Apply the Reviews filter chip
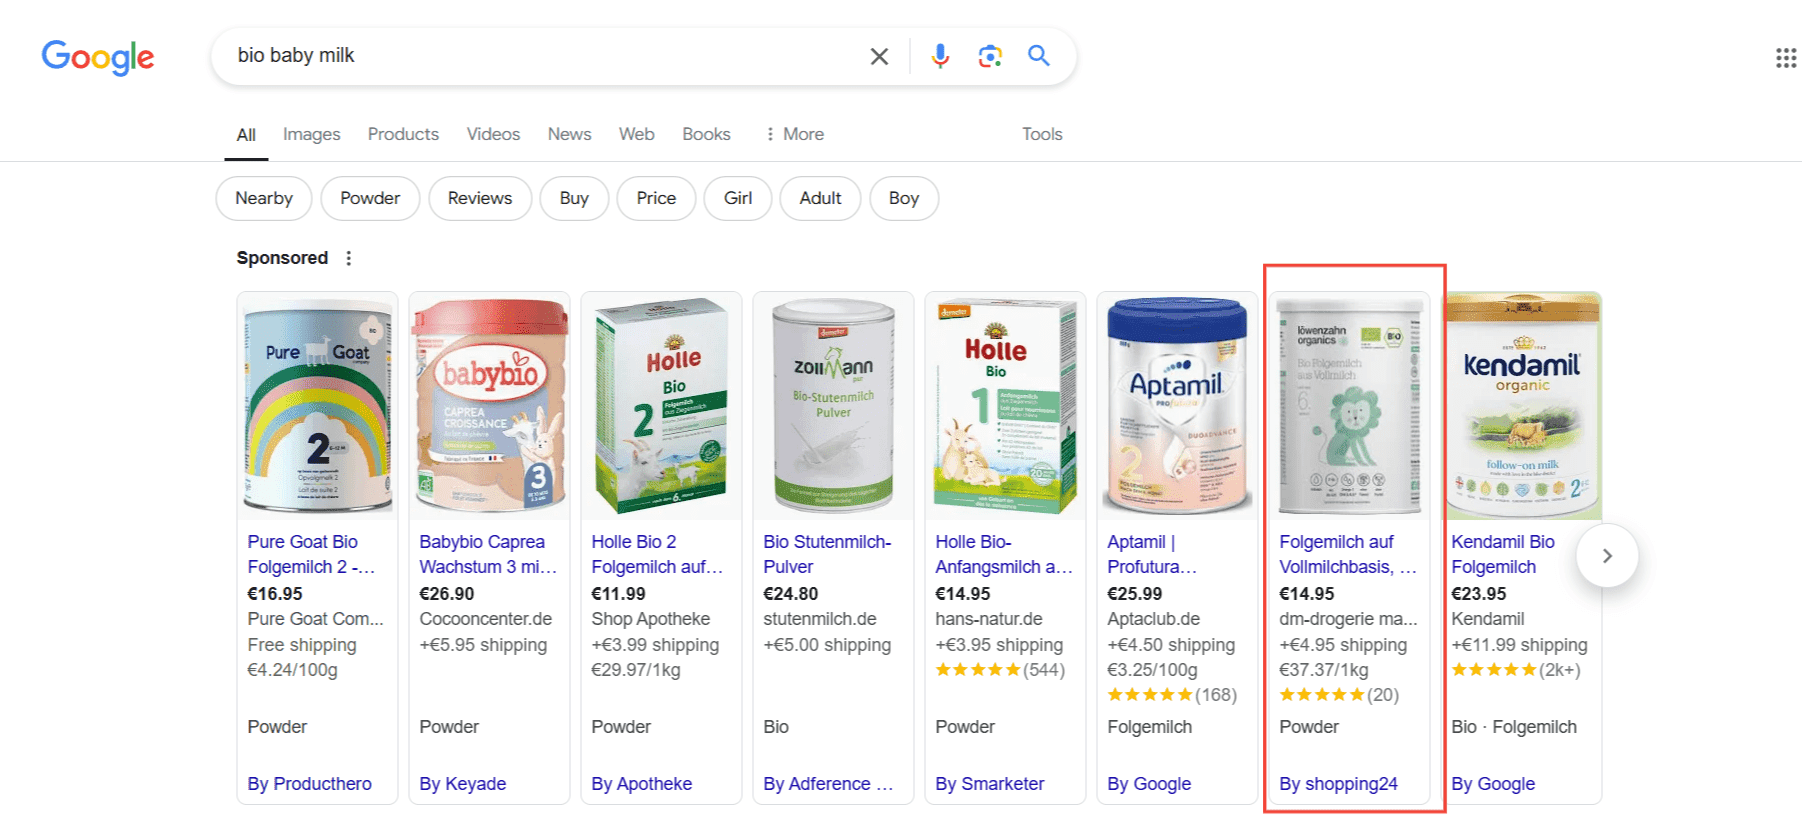1802x825 pixels. pos(480,198)
